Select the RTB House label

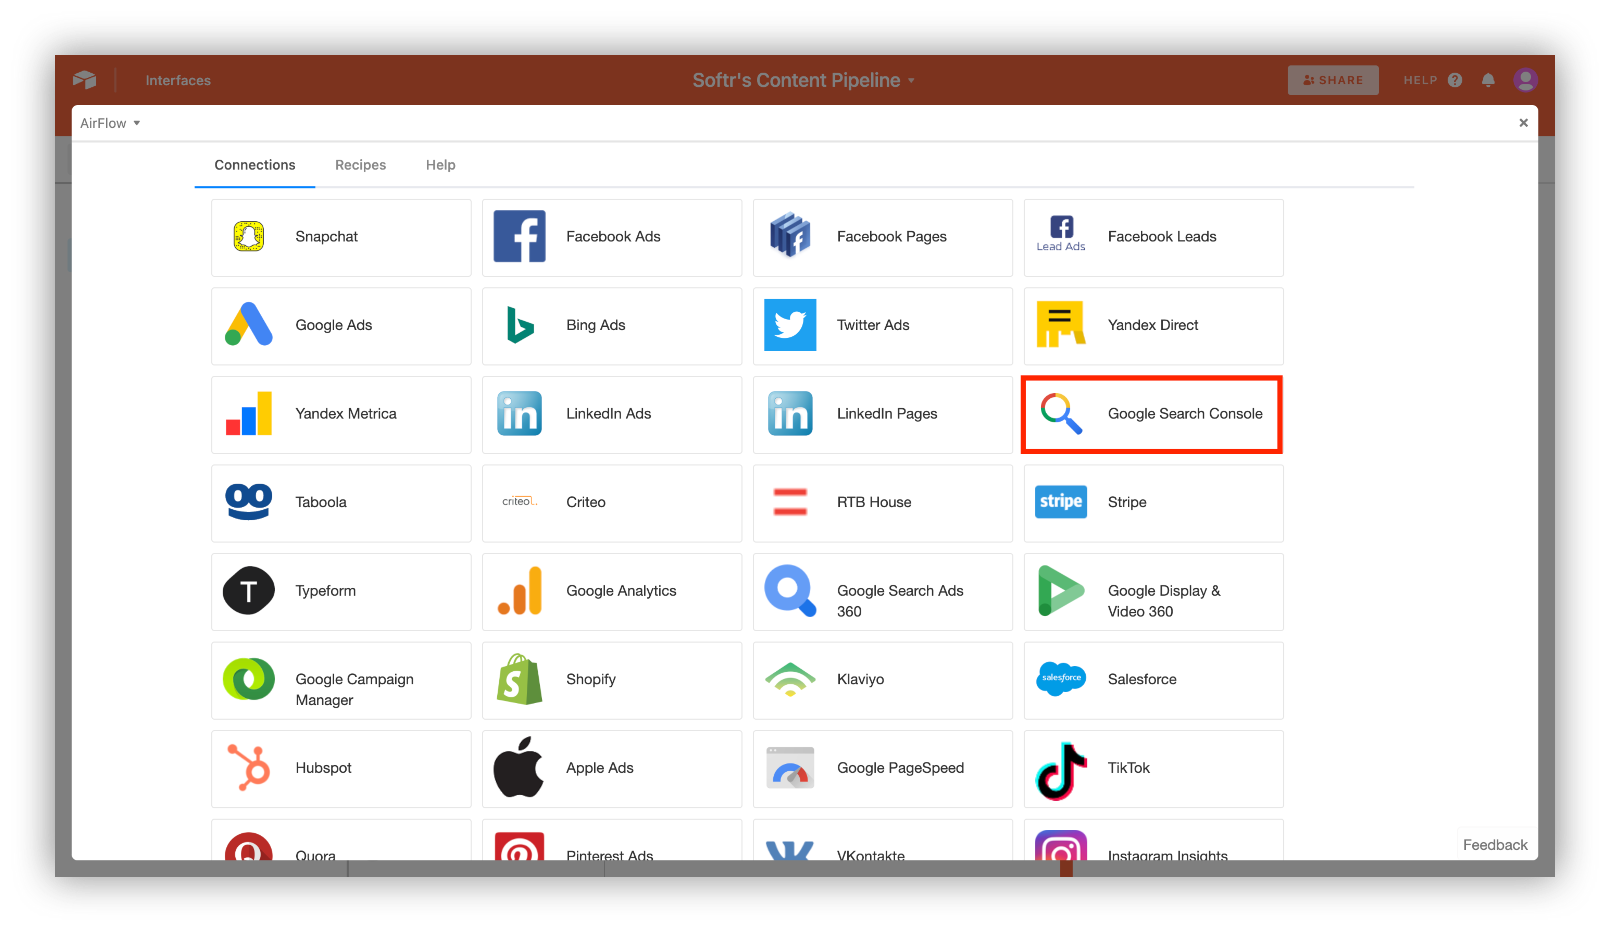pyautogui.click(x=874, y=502)
